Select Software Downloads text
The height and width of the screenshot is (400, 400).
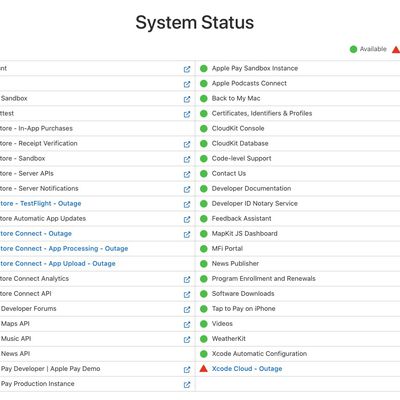[243, 293]
